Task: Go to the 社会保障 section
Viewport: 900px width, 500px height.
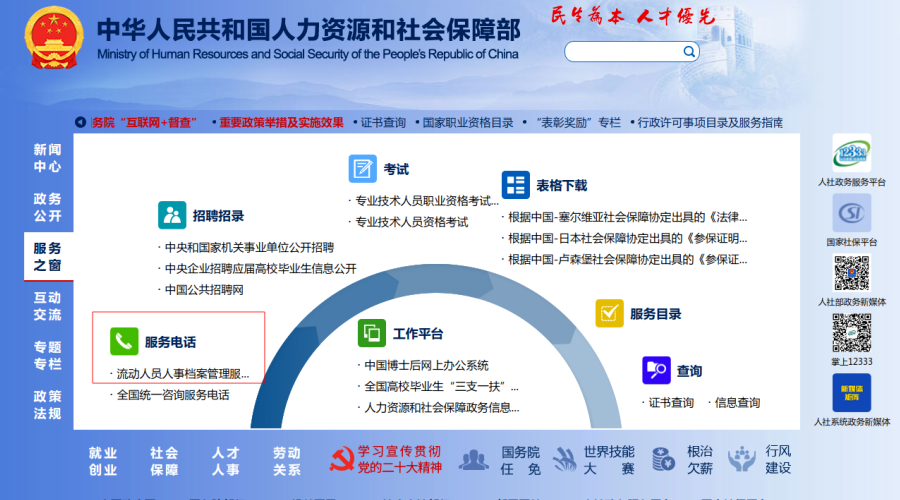Action: point(164,461)
